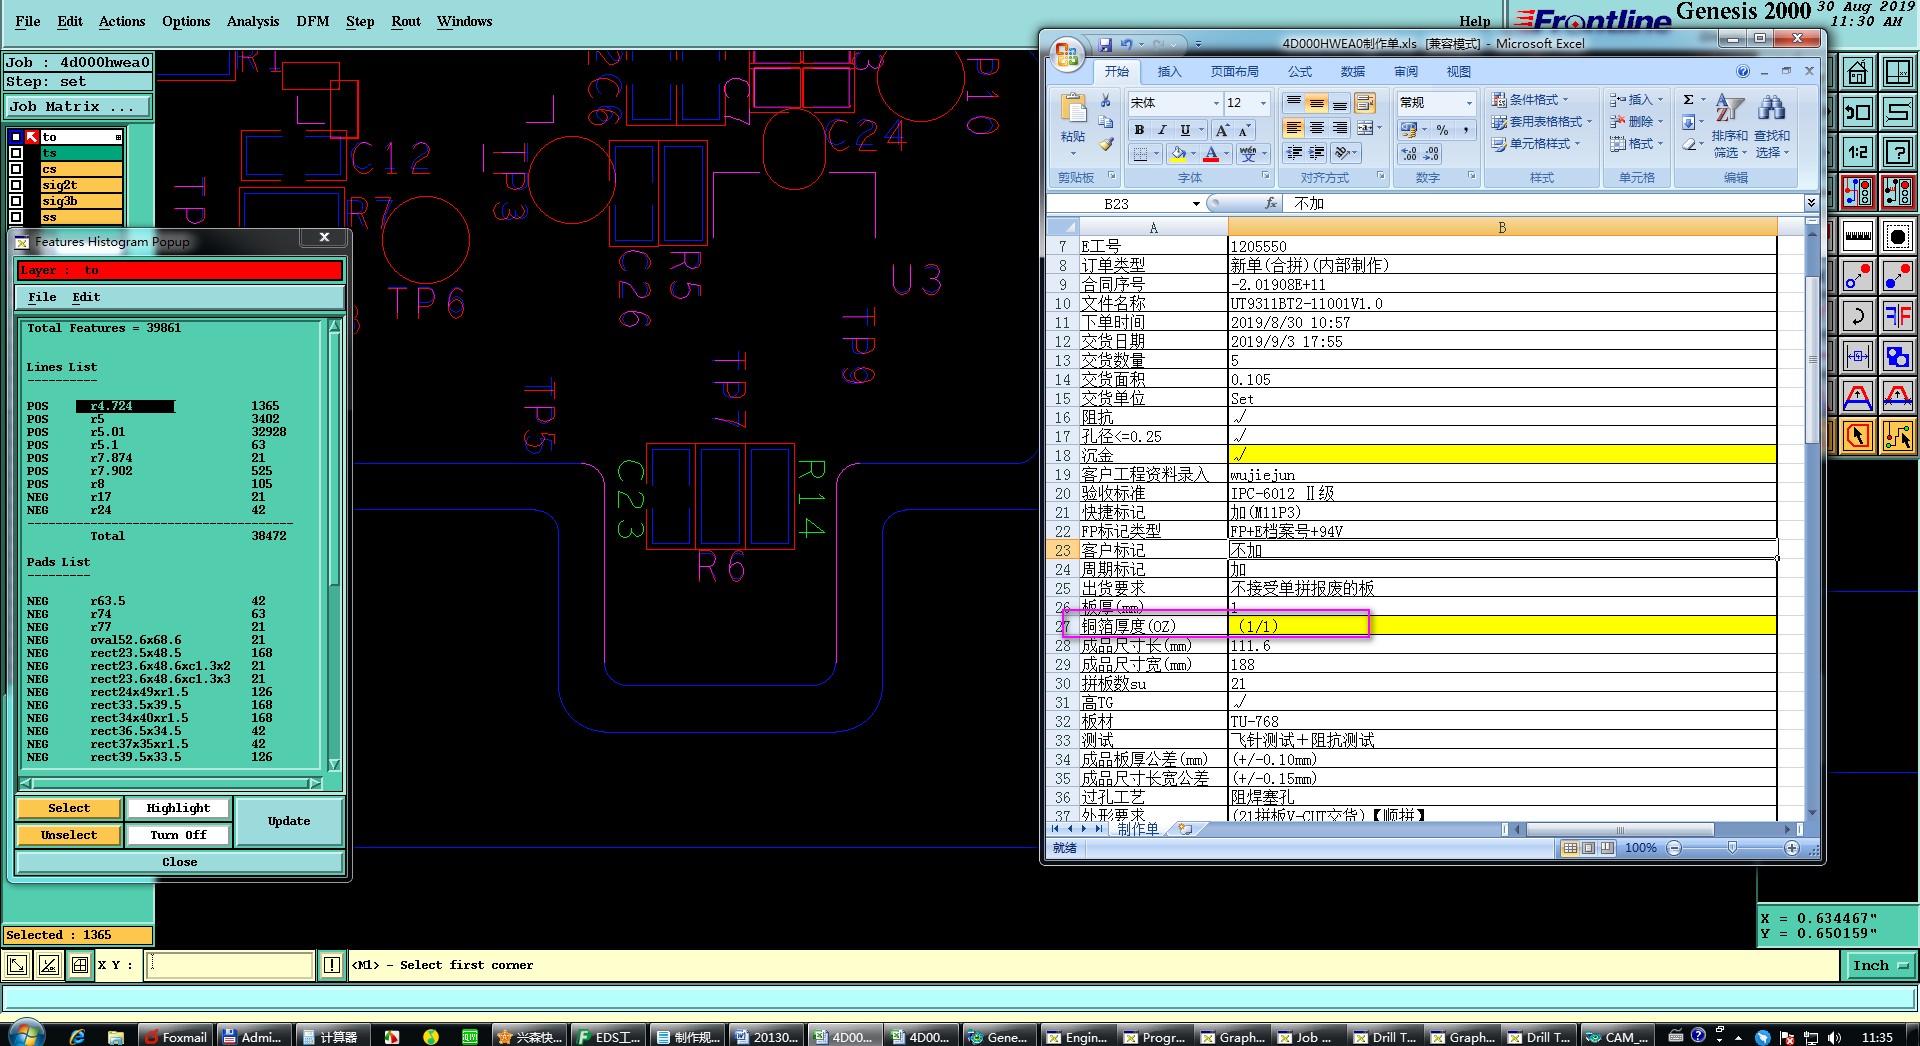Open the fill color dropdown arrow in Excel

(x=1192, y=154)
